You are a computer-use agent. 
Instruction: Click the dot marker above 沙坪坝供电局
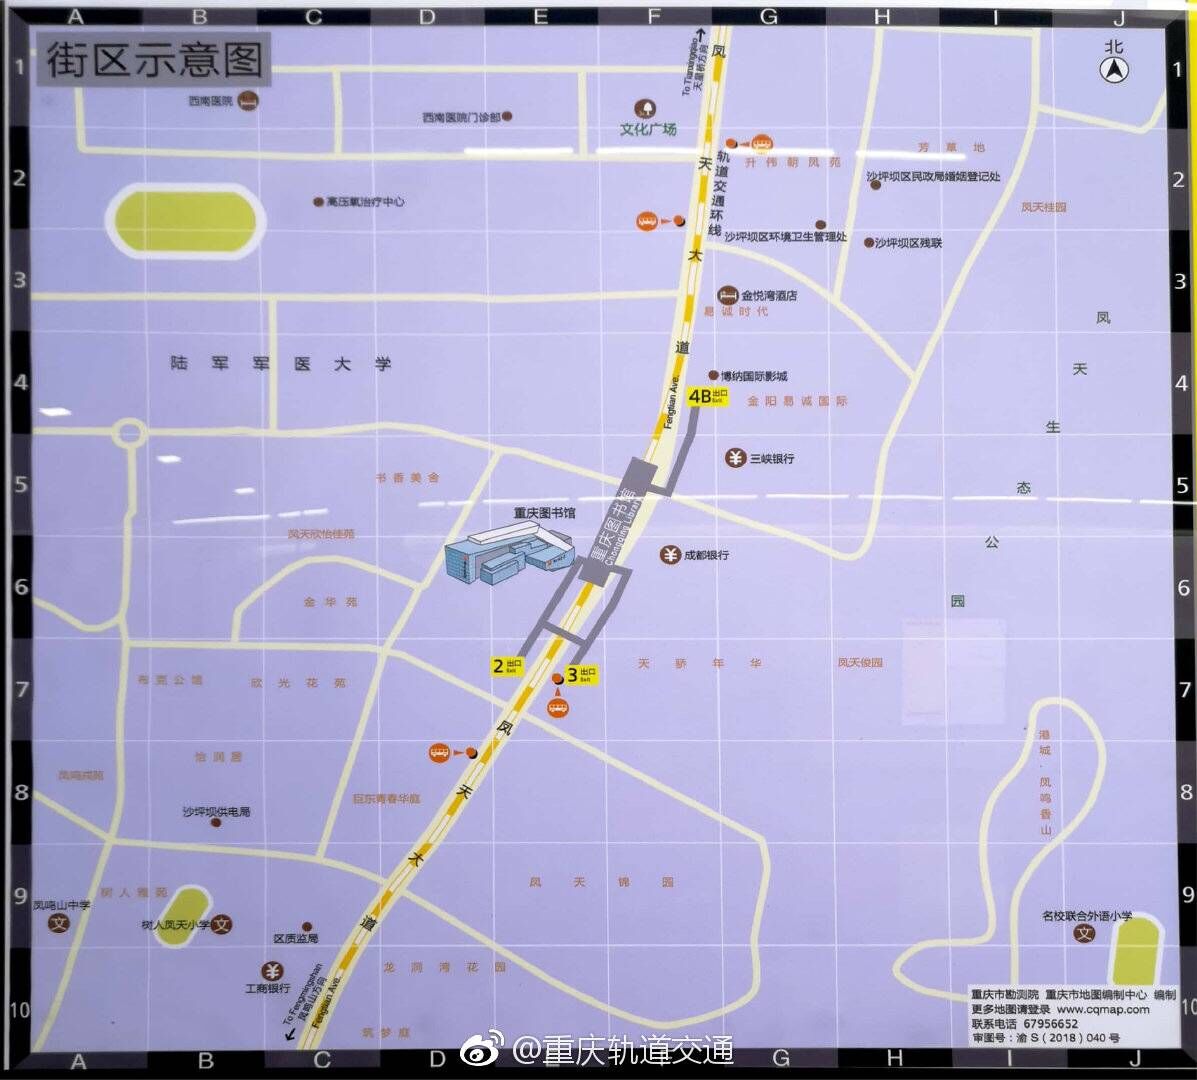[216, 823]
